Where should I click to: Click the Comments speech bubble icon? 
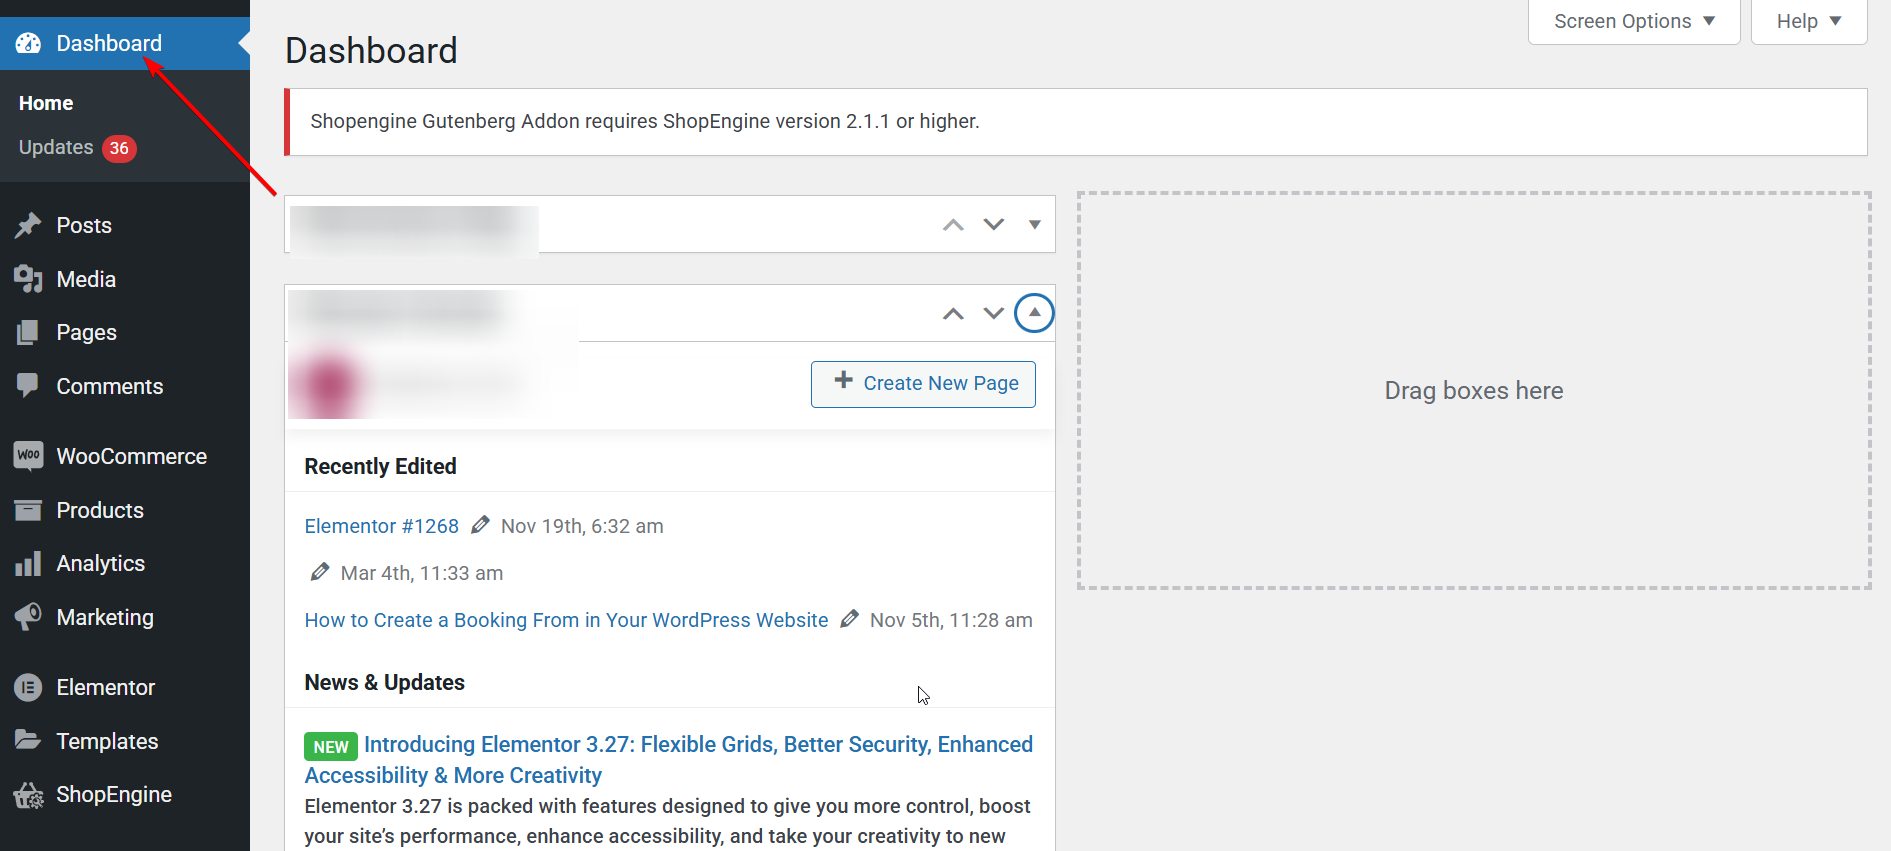click(x=28, y=386)
